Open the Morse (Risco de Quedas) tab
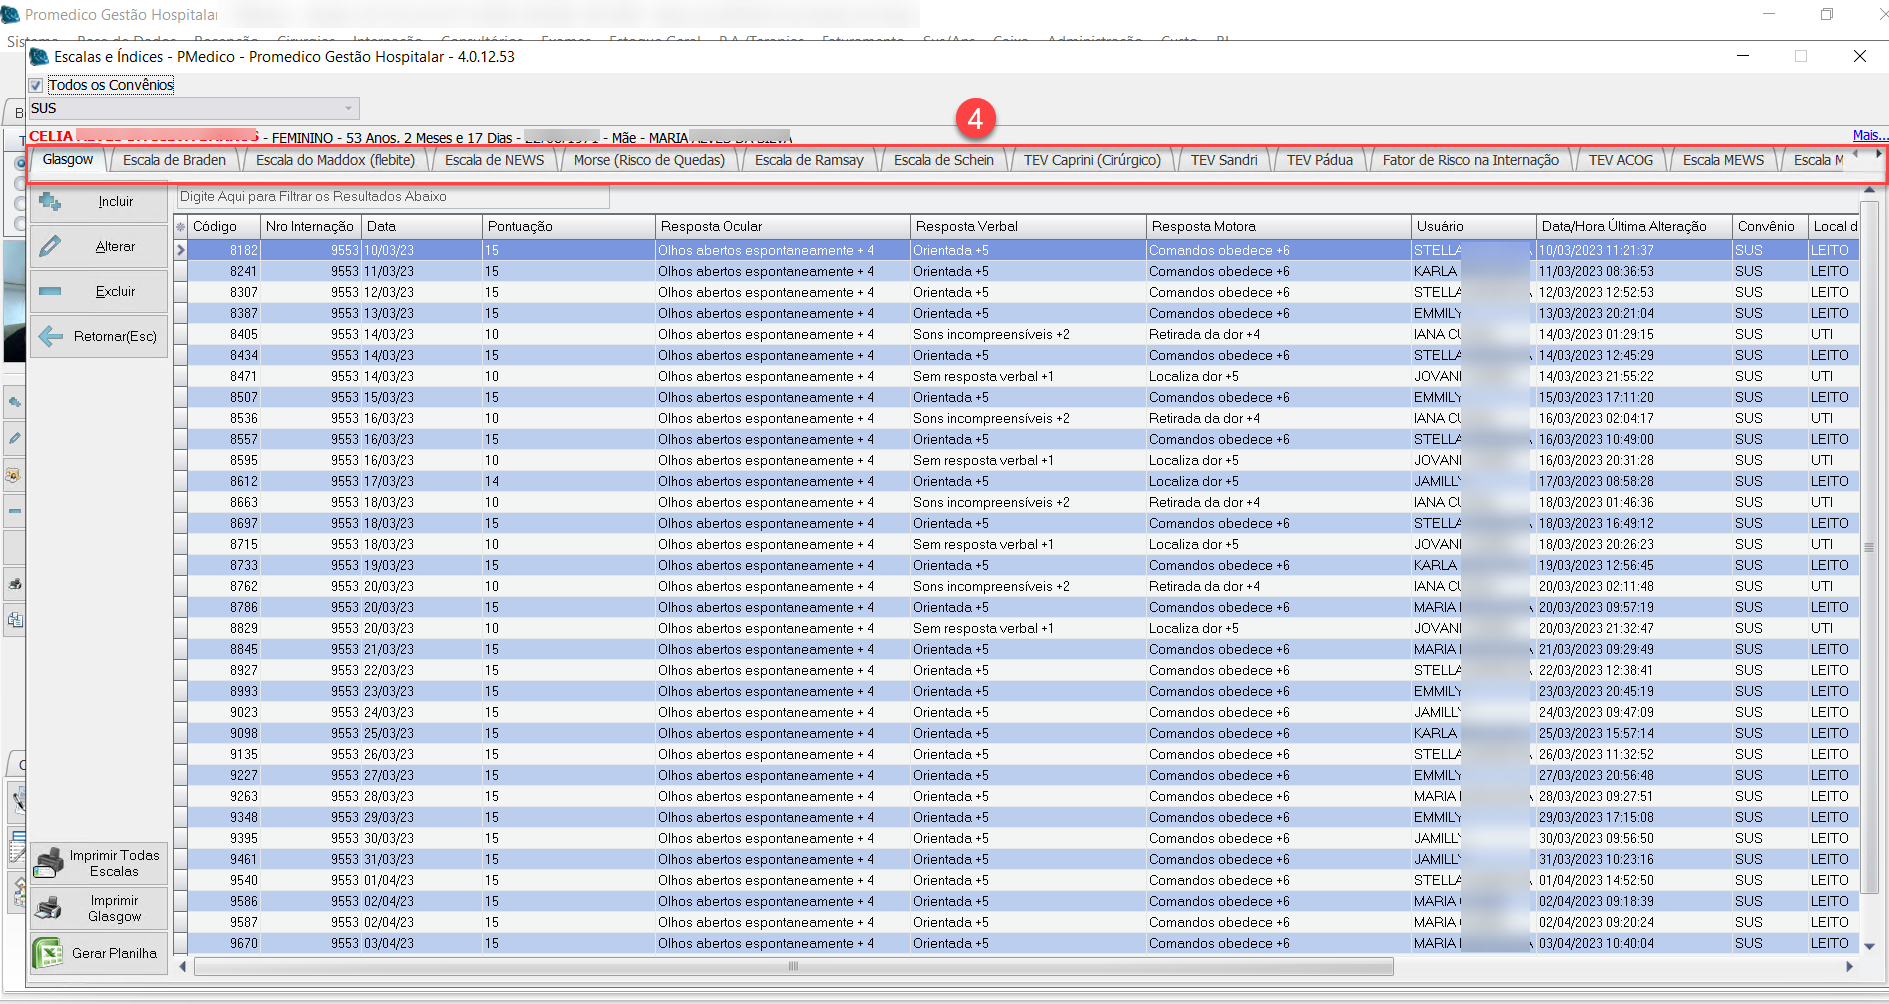This screenshot has width=1889, height=1004. 648,160
